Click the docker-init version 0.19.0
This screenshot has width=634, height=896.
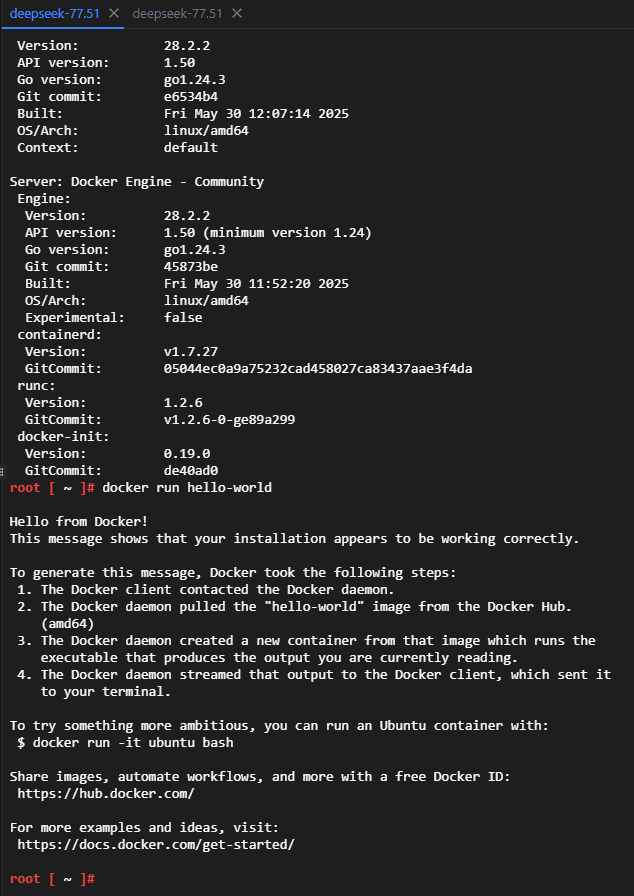click(187, 453)
